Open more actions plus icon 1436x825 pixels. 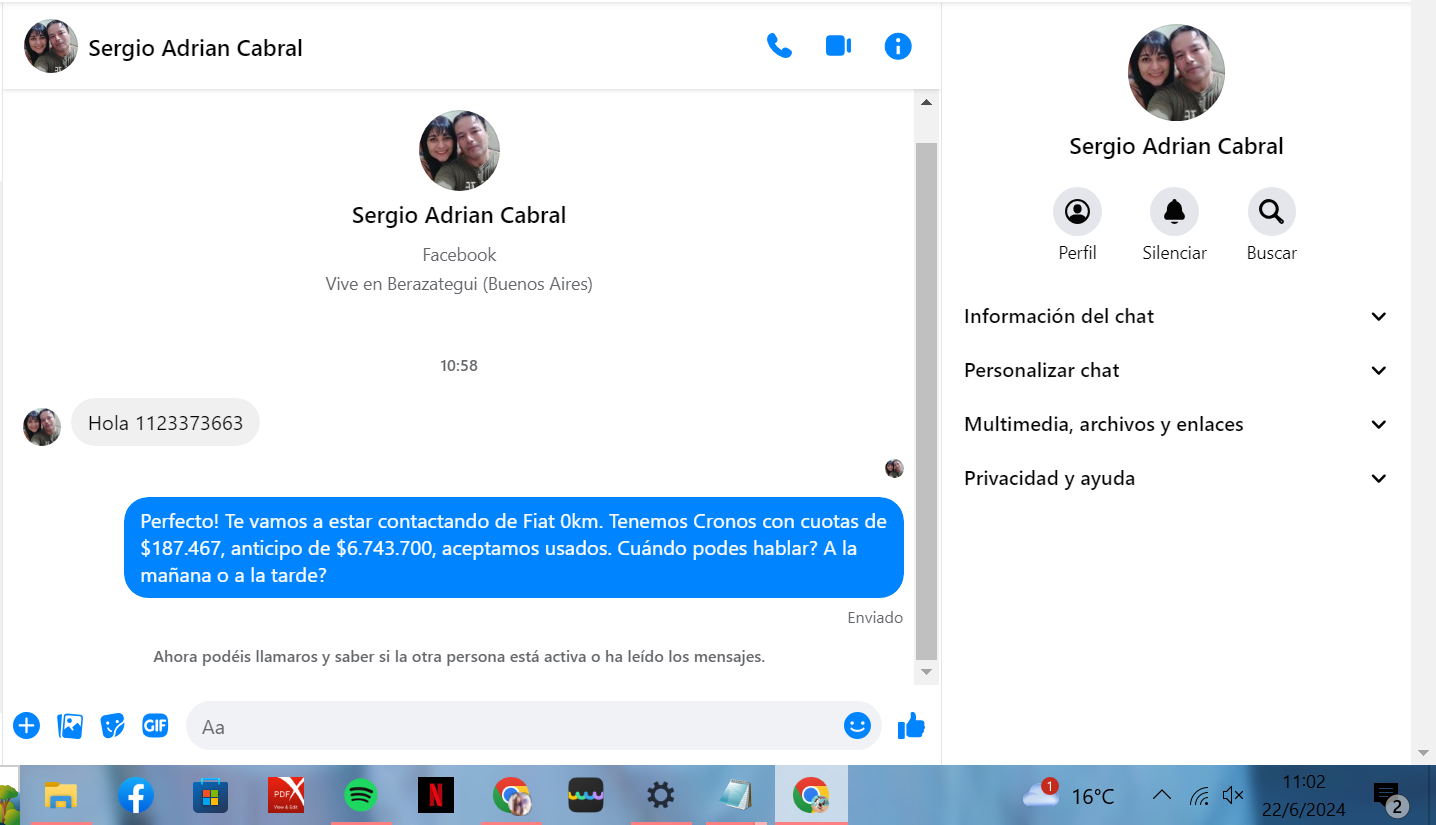tap(26, 726)
